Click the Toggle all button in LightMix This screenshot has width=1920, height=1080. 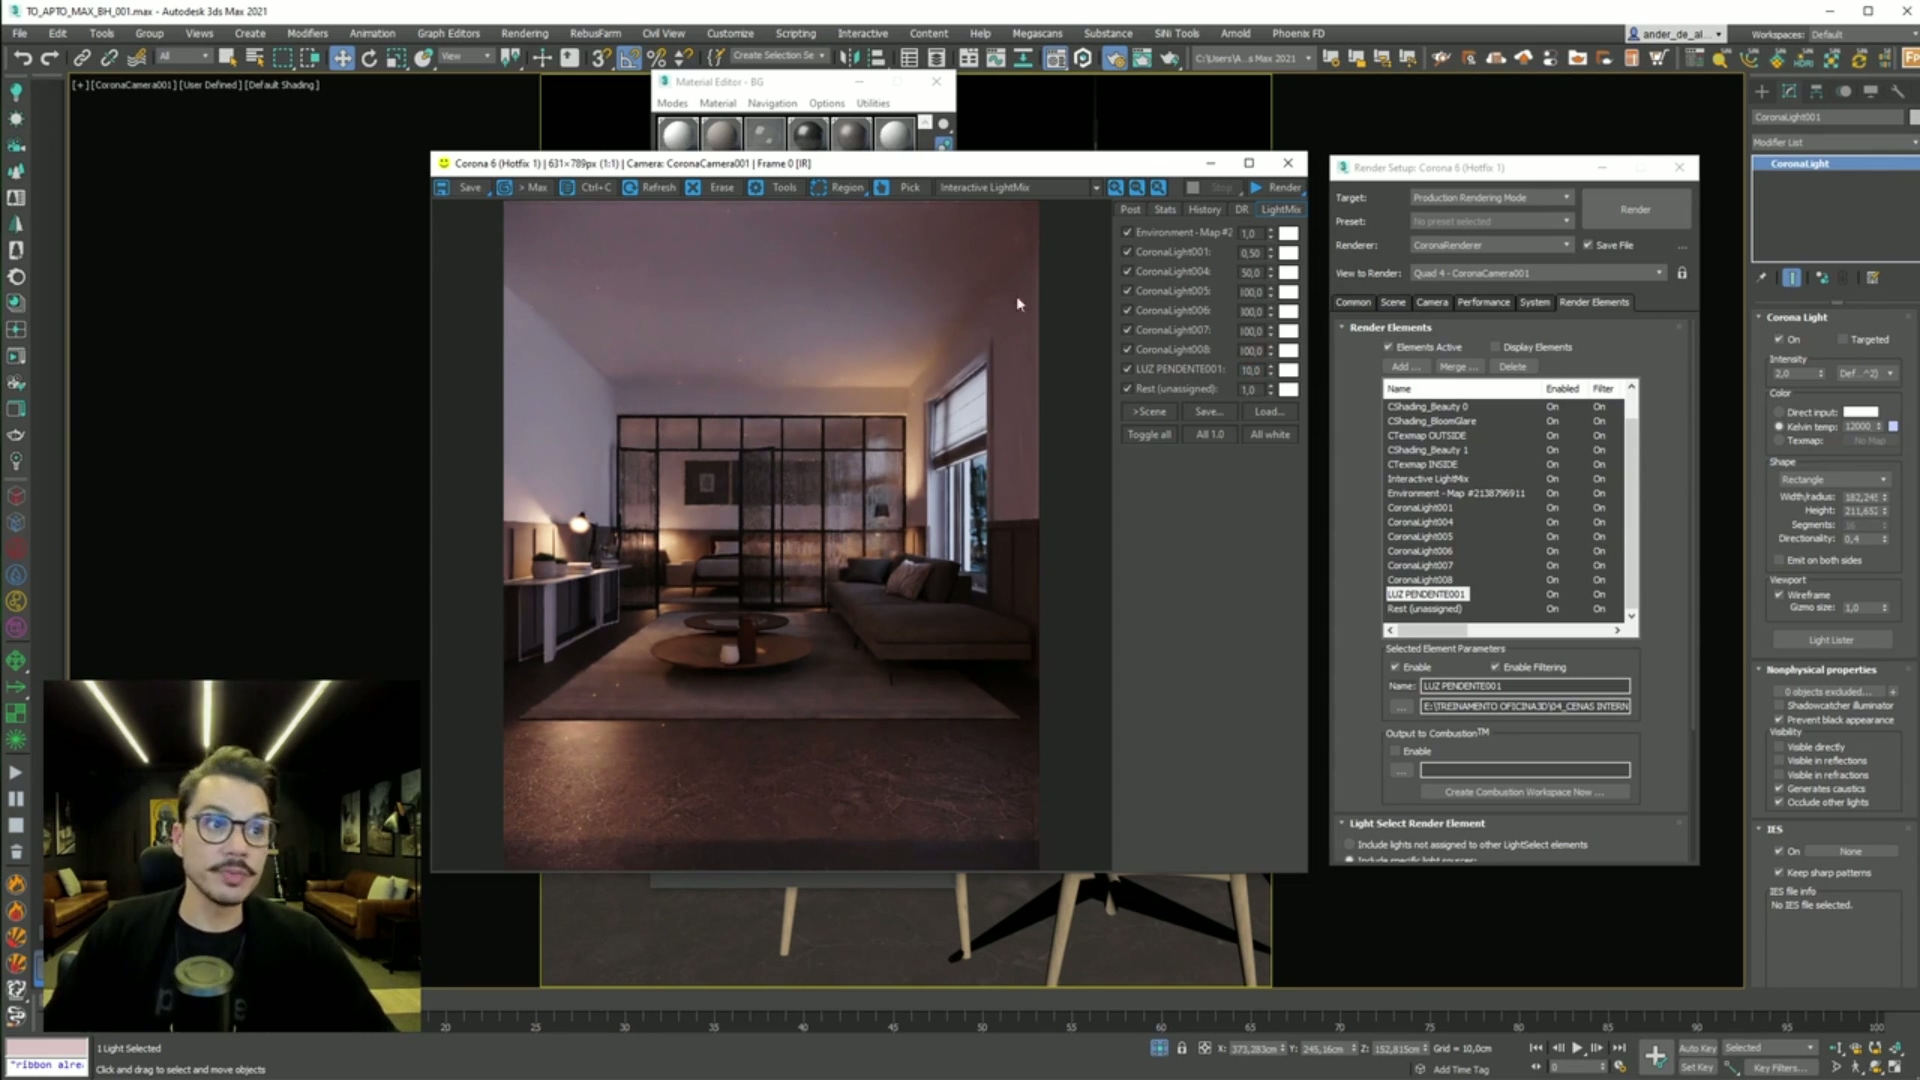coord(1149,435)
